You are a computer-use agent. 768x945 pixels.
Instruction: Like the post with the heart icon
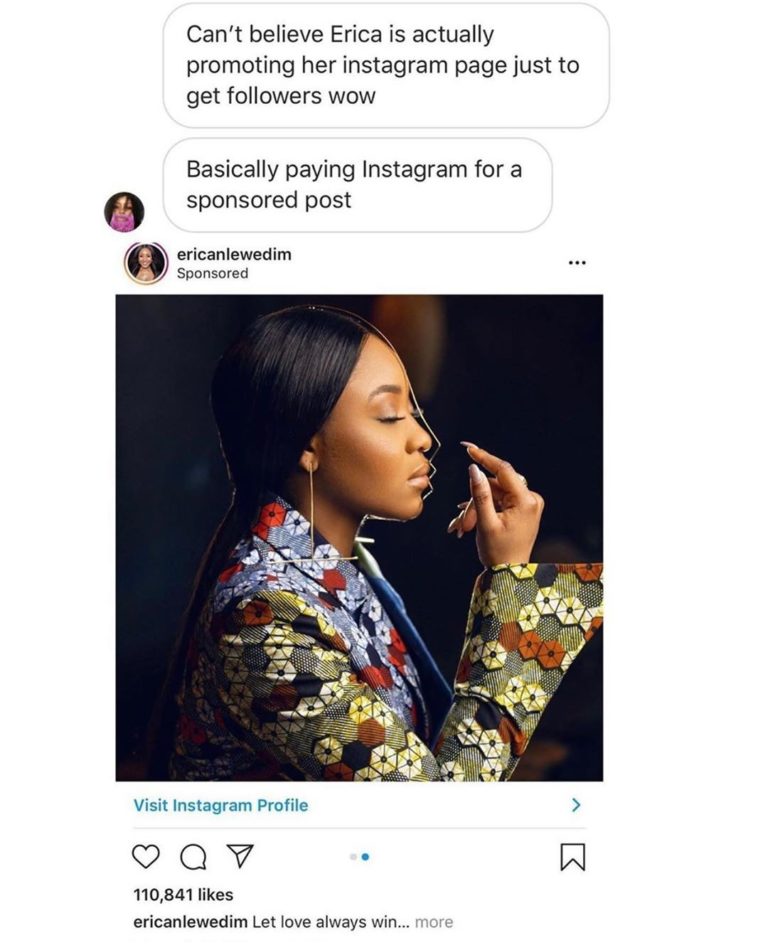146,856
